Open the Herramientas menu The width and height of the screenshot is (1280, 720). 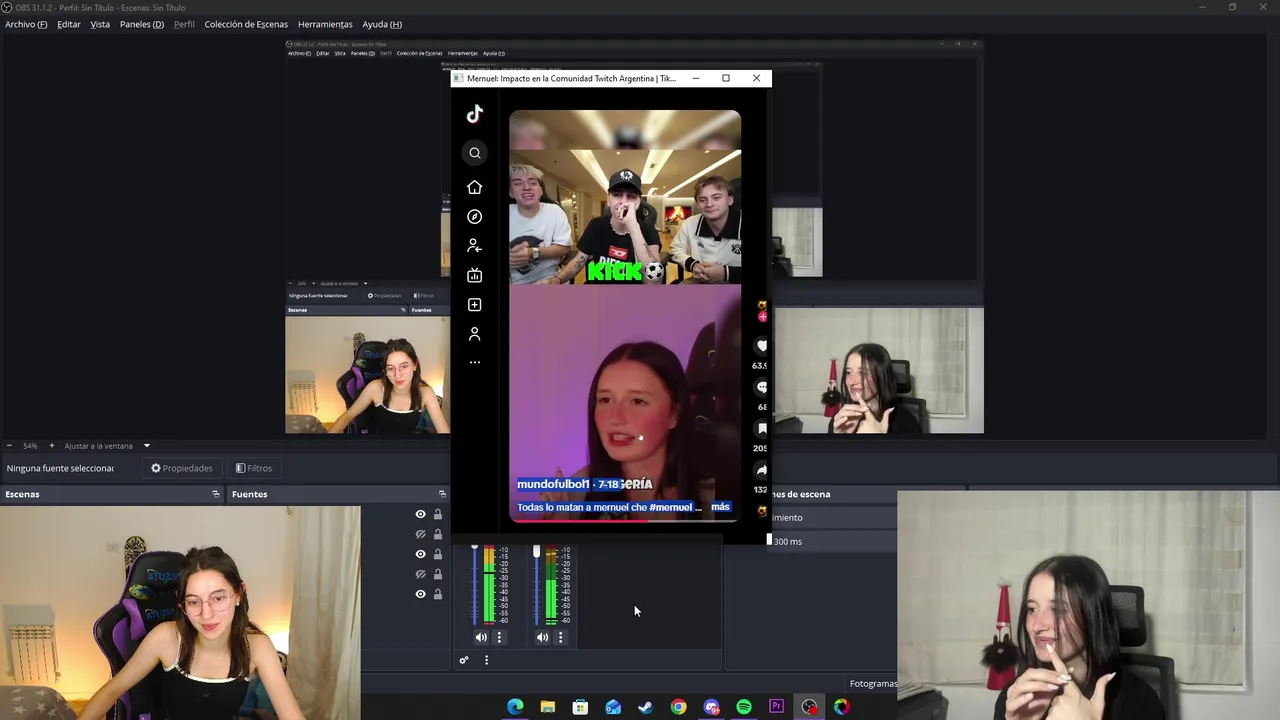[x=325, y=24]
